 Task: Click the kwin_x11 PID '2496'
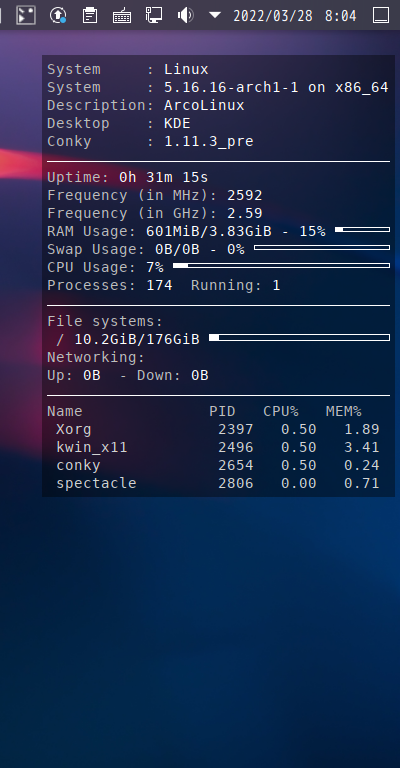pos(236,448)
